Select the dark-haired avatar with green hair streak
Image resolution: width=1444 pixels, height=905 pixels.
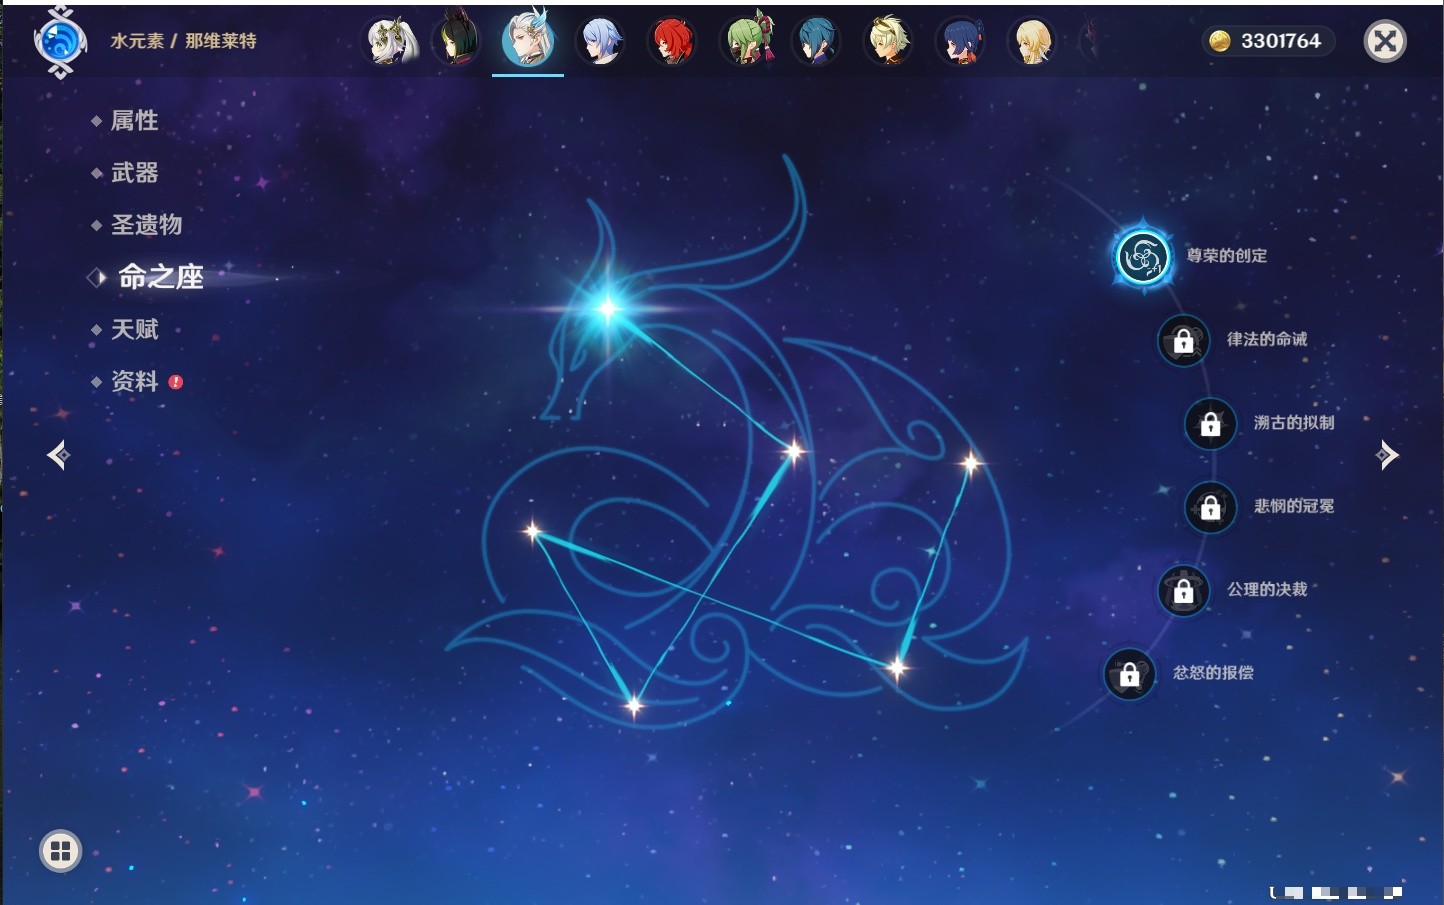[457, 40]
